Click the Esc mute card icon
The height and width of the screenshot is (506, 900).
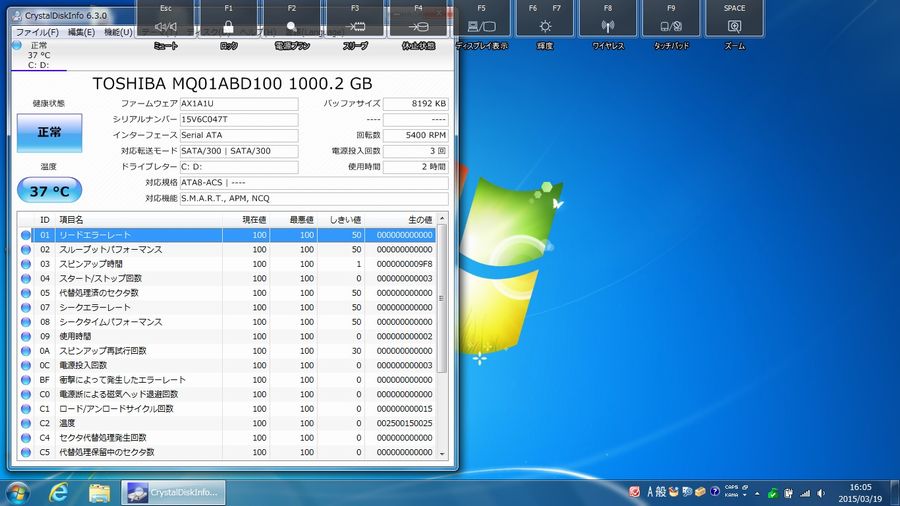(x=165, y=26)
